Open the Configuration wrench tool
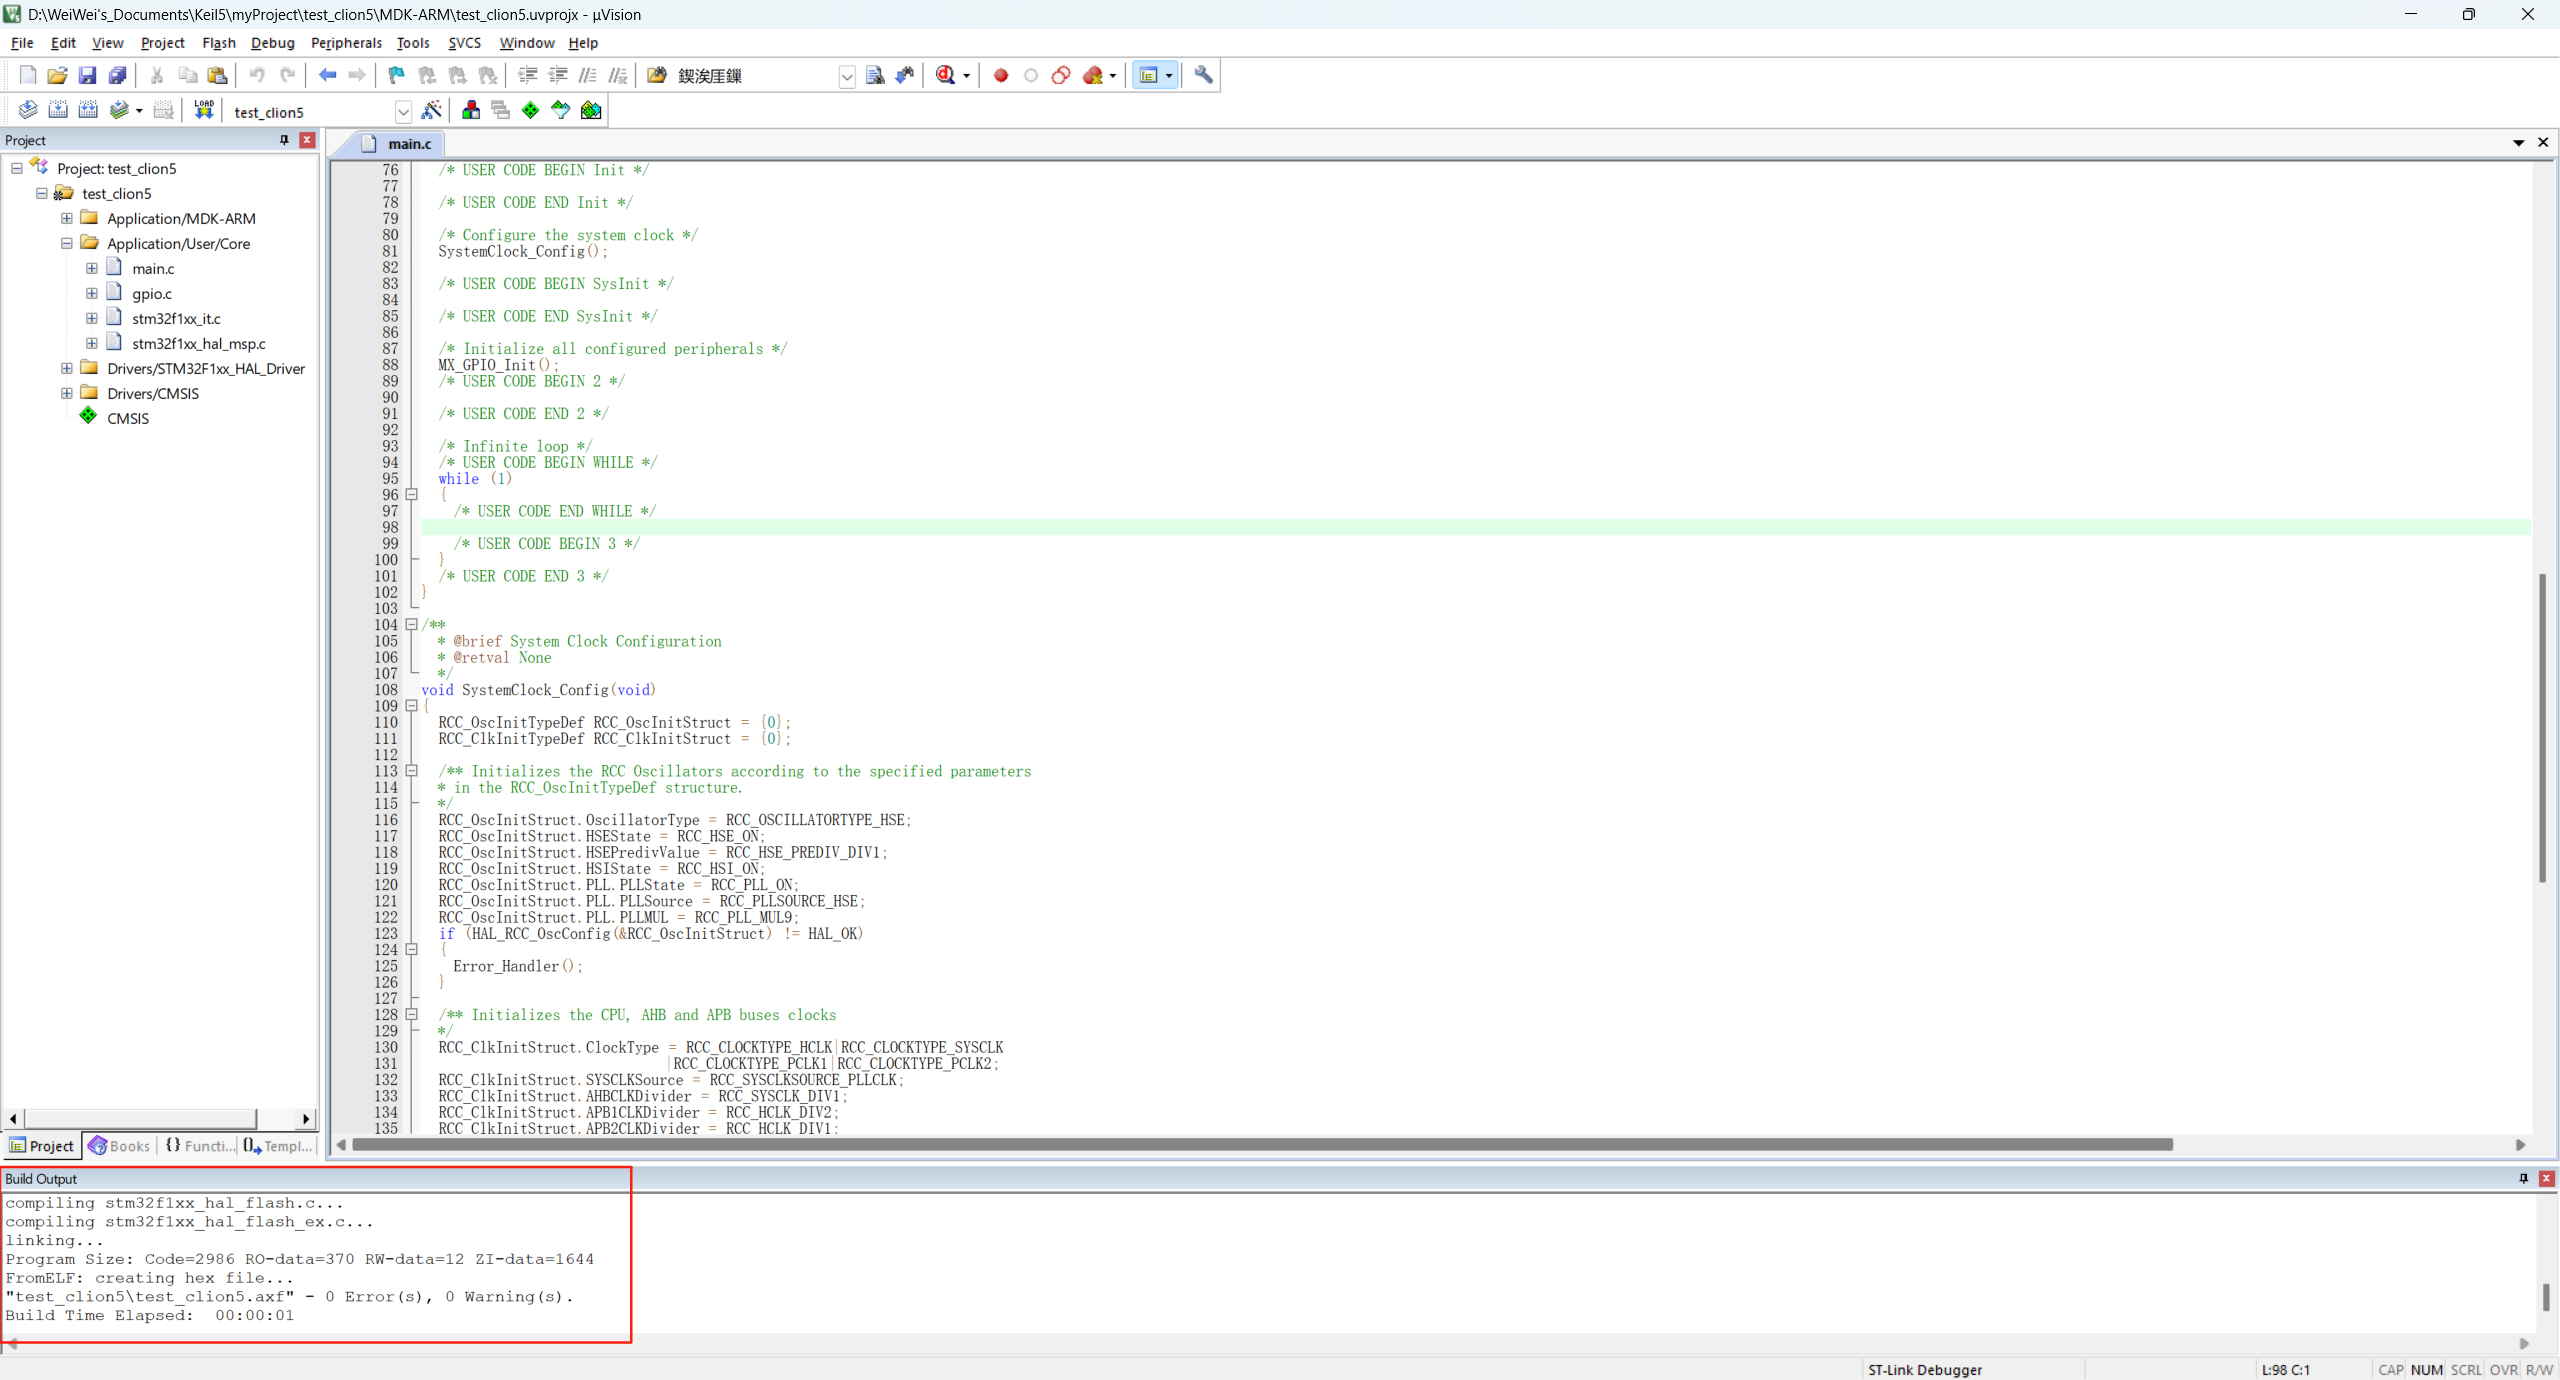The height and width of the screenshot is (1380, 2560). (1203, 75)
